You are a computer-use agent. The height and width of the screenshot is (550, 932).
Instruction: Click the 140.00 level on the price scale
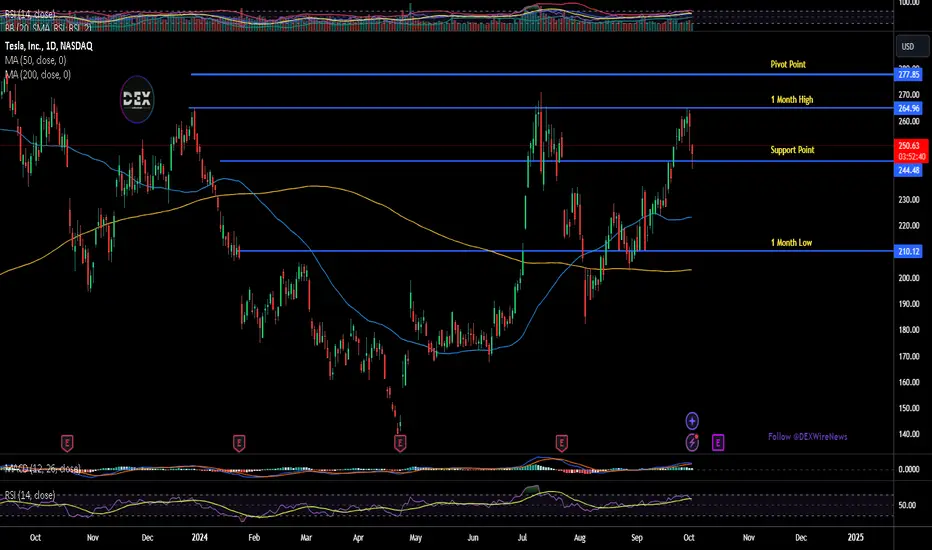point(909,434)
